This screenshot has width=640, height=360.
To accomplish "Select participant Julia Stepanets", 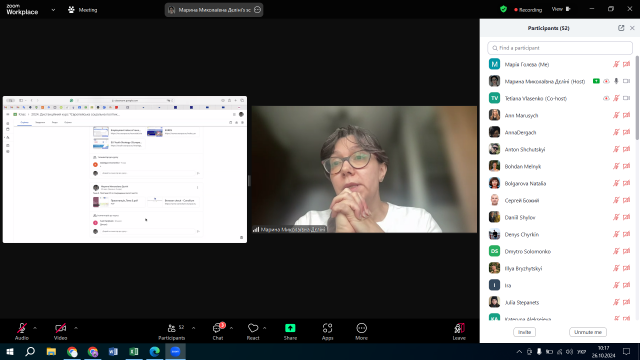I will [560, 302].
